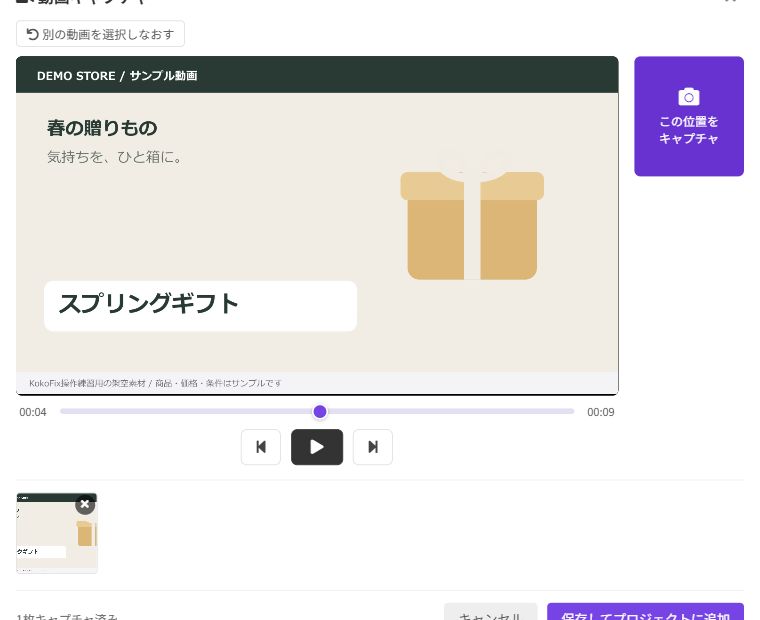
Task: Select the captured frame thumbnail
Action: coord(57,533)
